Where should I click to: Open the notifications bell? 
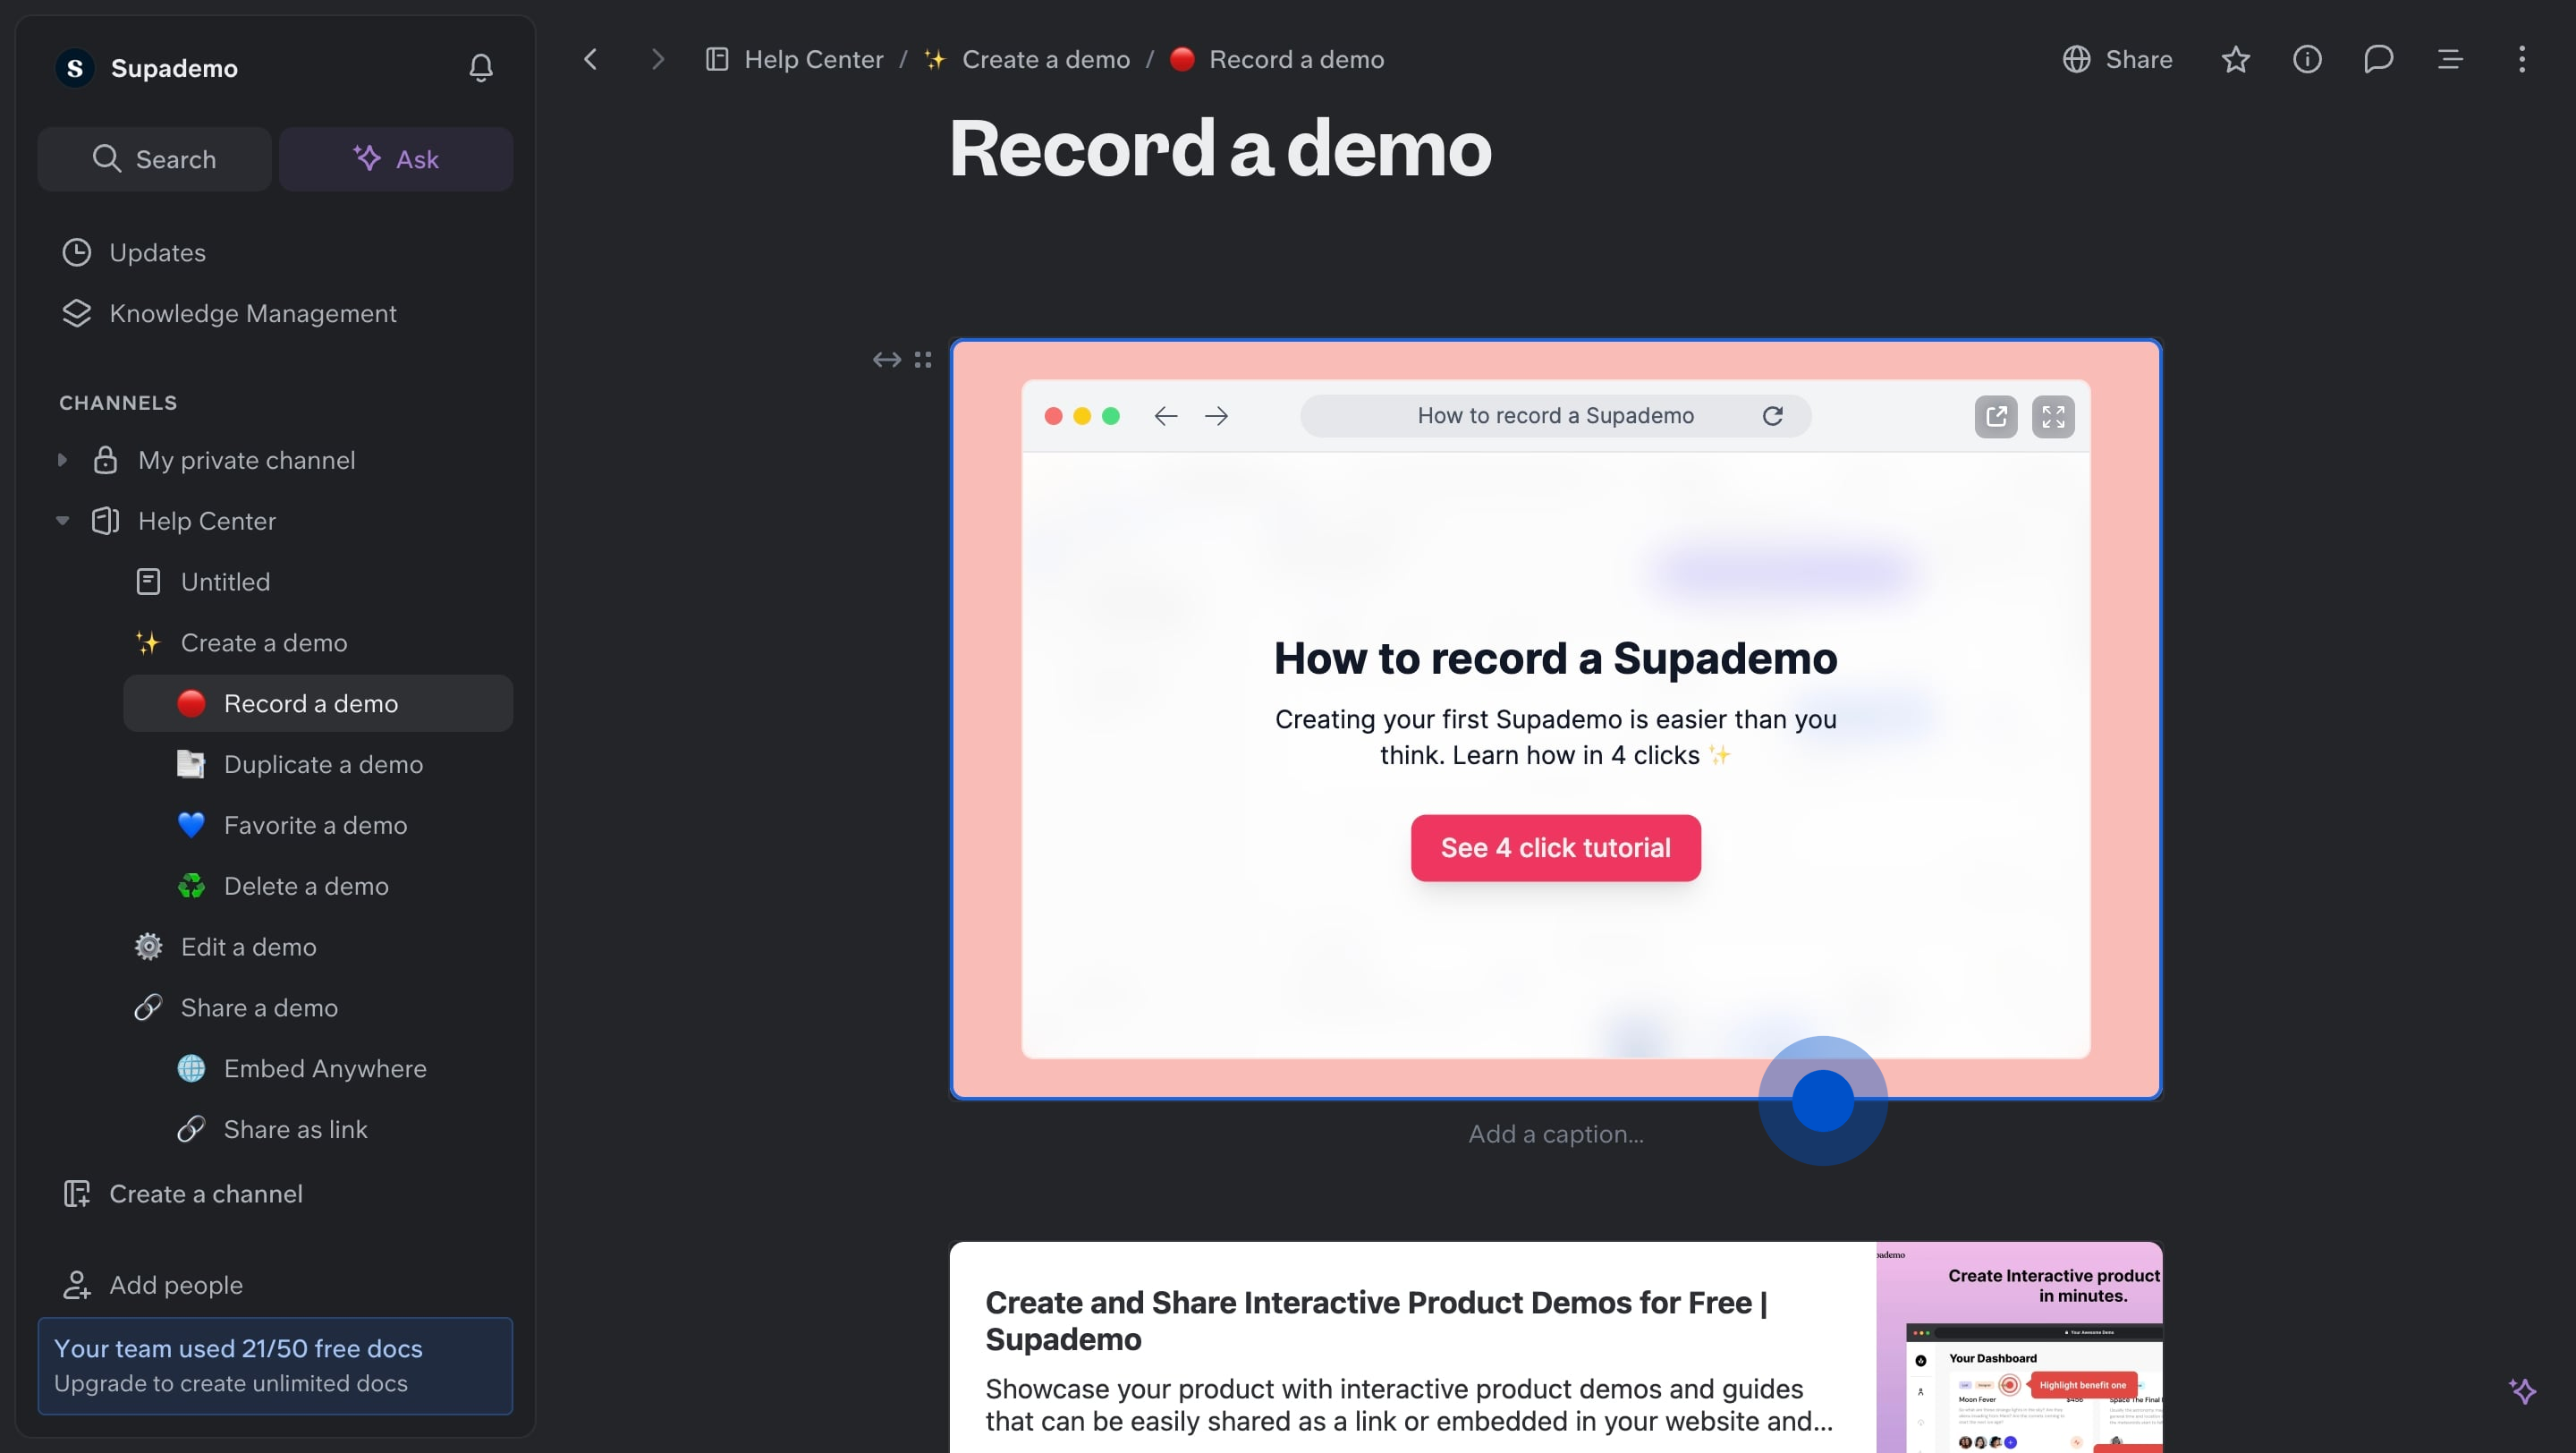click(481, 68)
